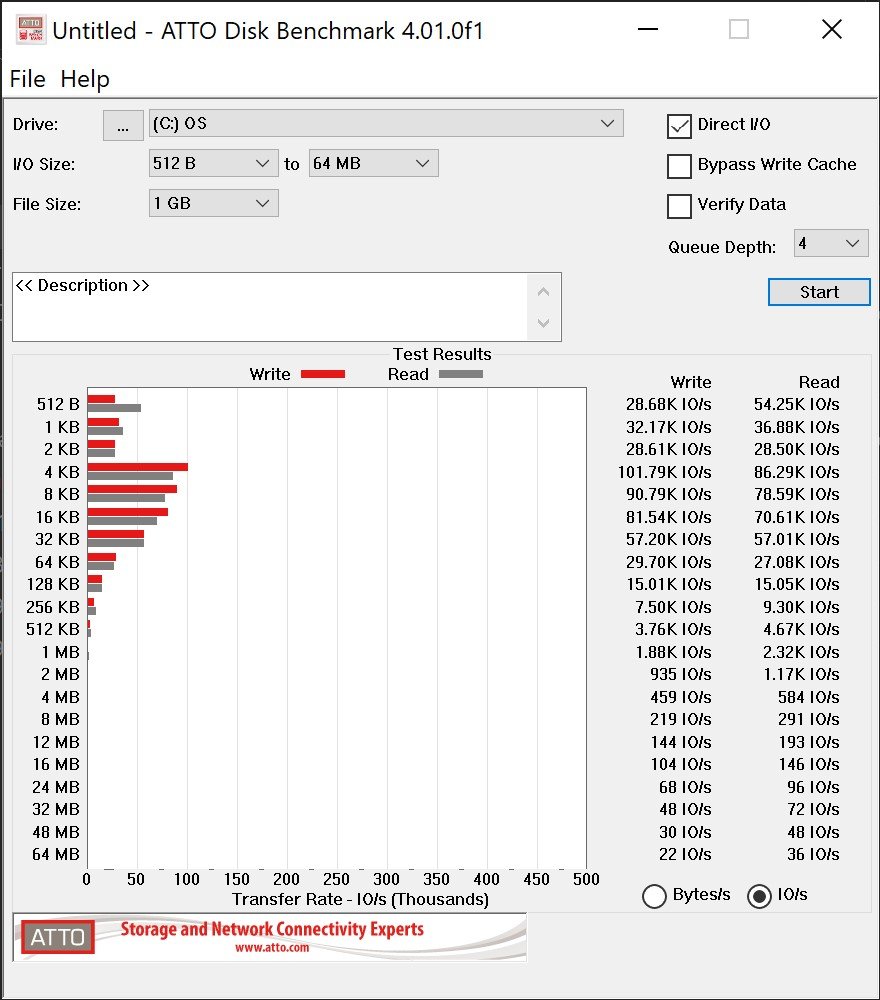Click the Start benchmark button
Image resolution: width=880 pixels, height=1000 pixels.
point(819,292)
